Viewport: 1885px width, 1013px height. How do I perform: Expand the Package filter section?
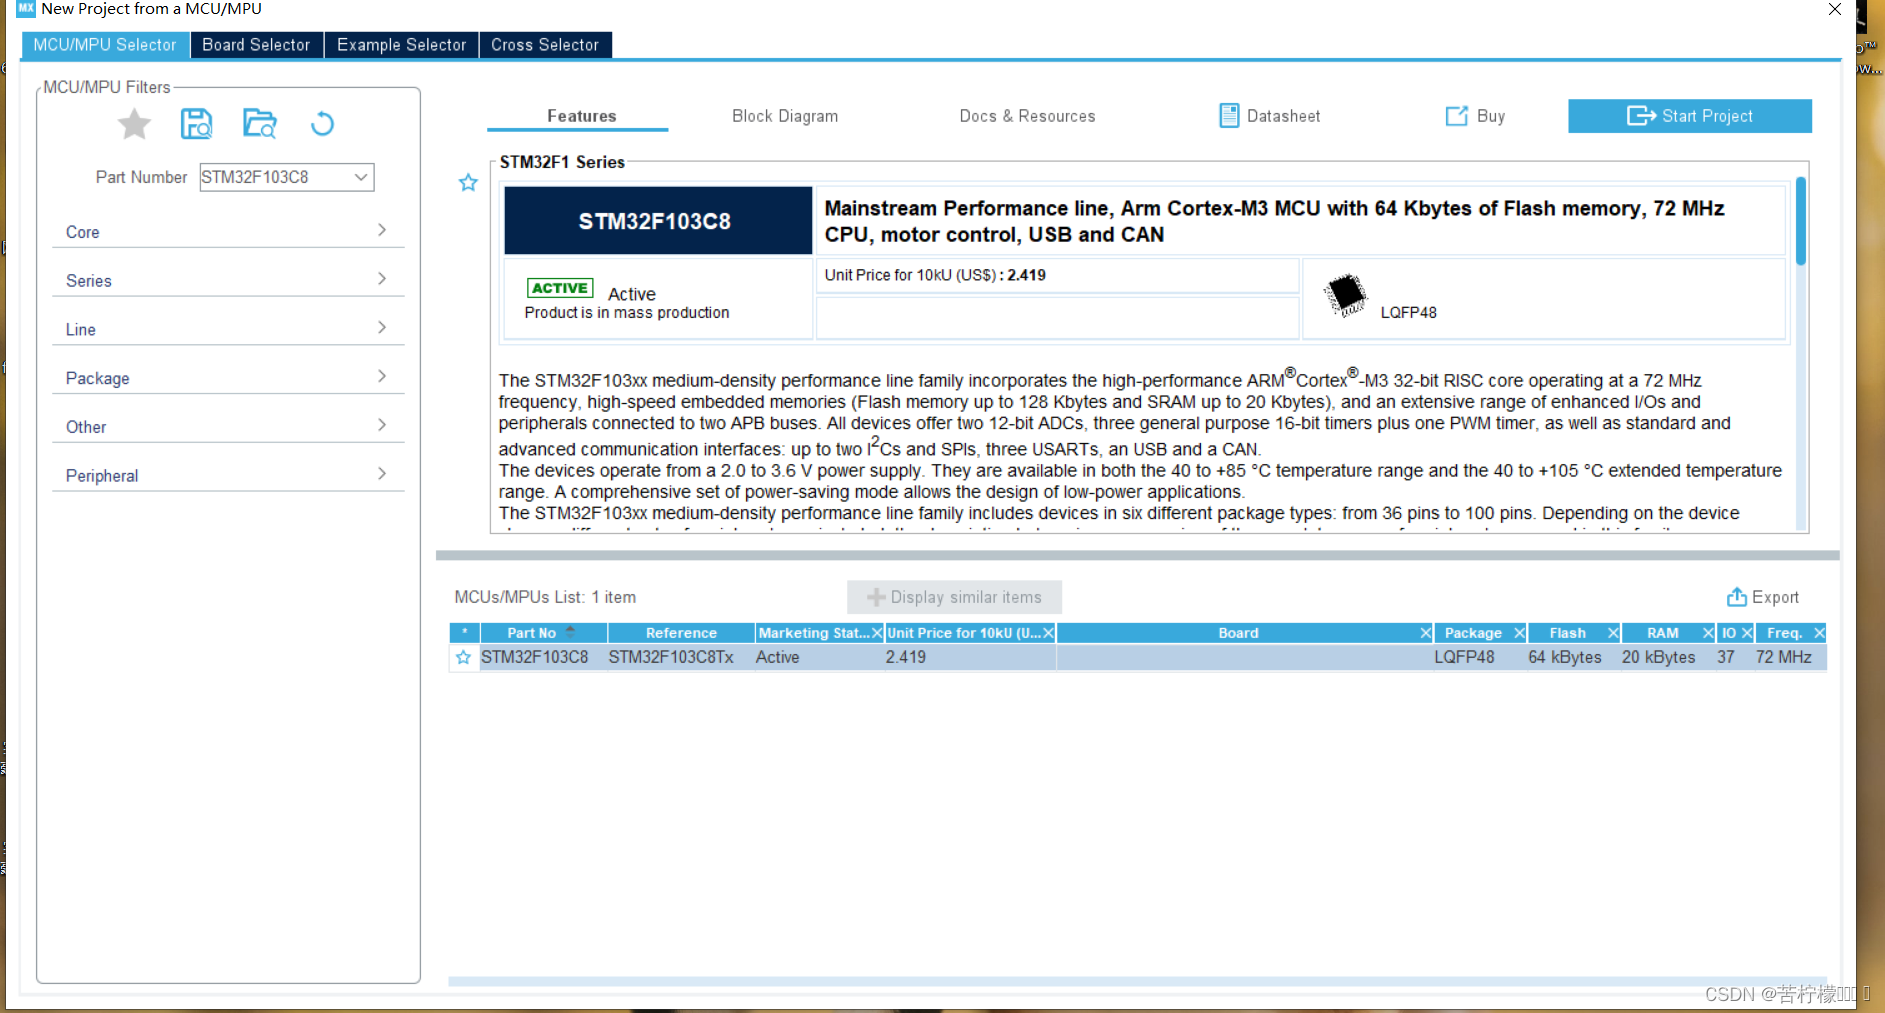coord(228,378)
